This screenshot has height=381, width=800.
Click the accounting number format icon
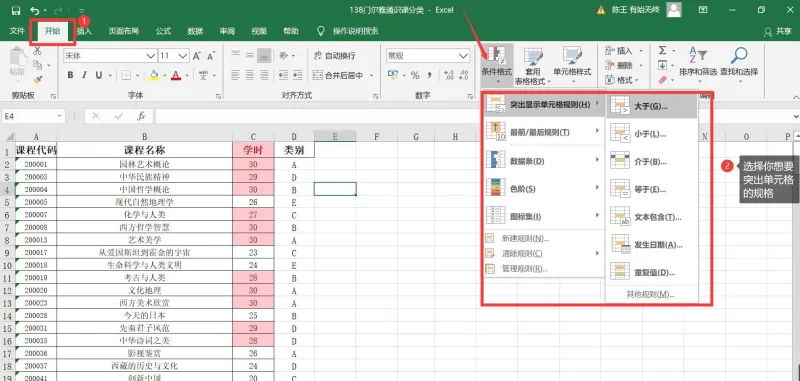click(392, 75)
